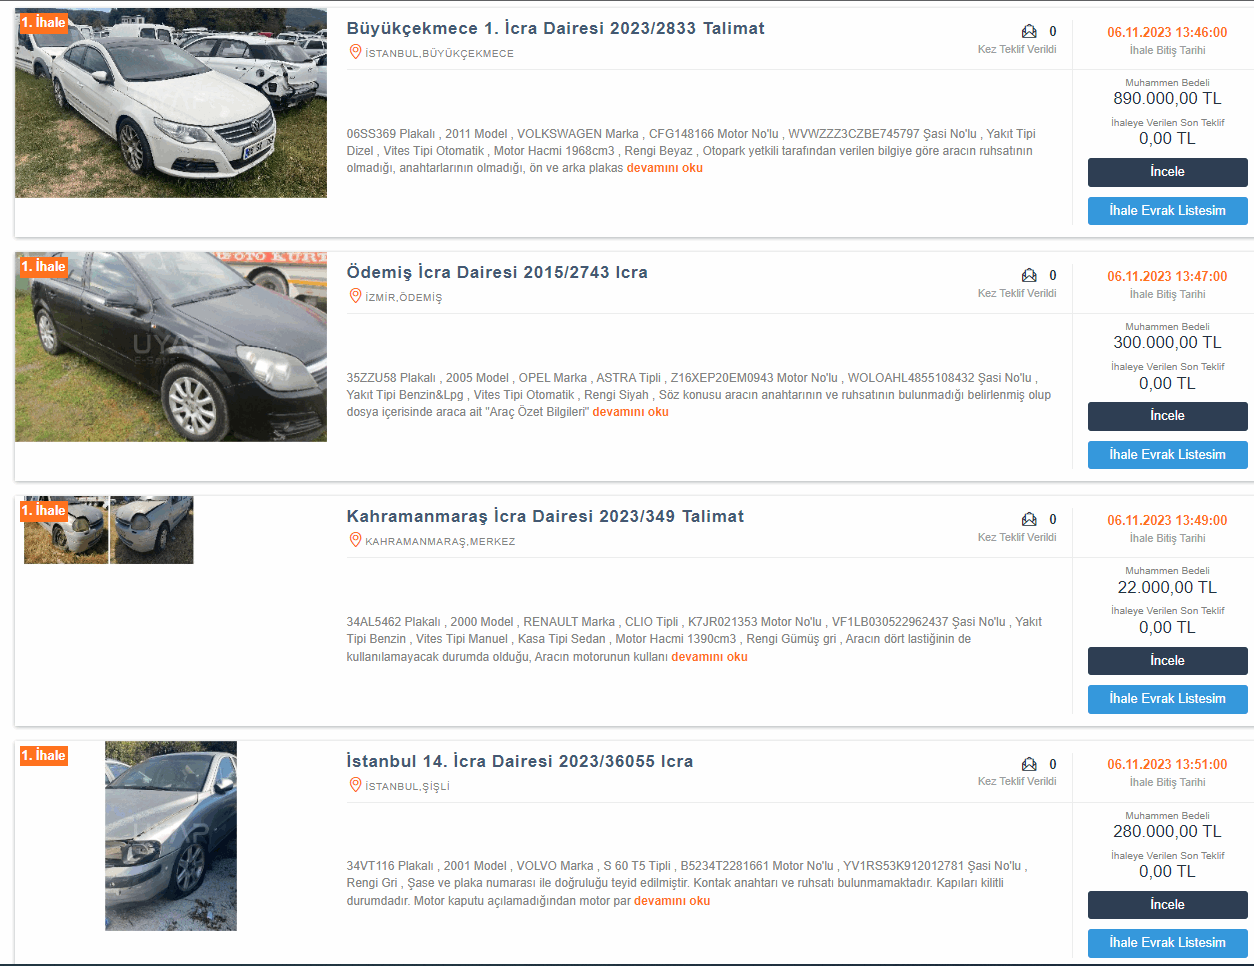Image resolution: width=1254 pixels, height=966 pixels.
Task: Click the bid count icon on İstanbul 14. listing
Action: 1029,765
